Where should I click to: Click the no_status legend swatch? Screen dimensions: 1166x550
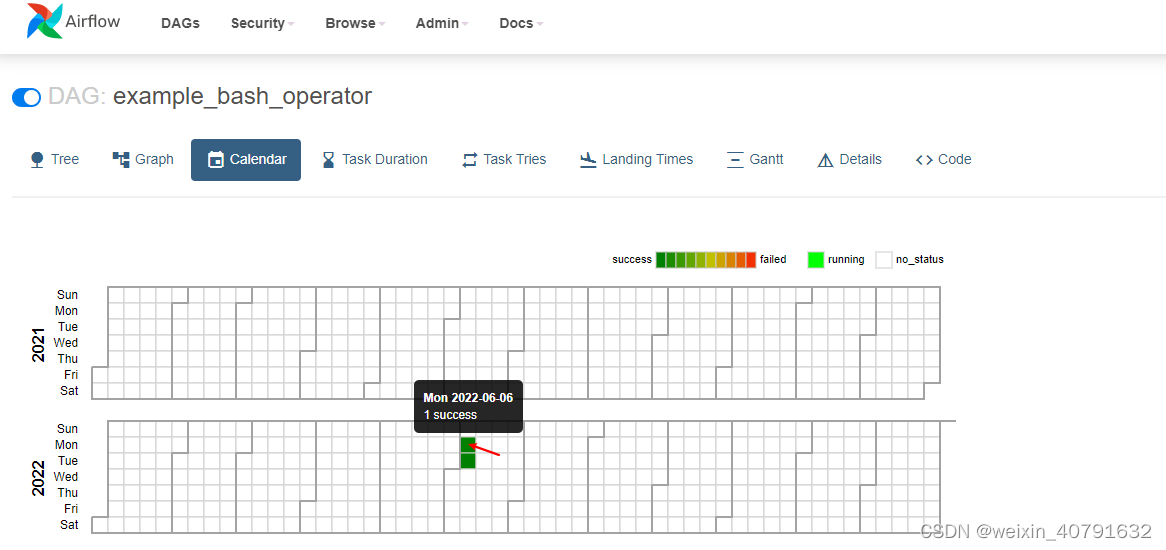point(883,259)
